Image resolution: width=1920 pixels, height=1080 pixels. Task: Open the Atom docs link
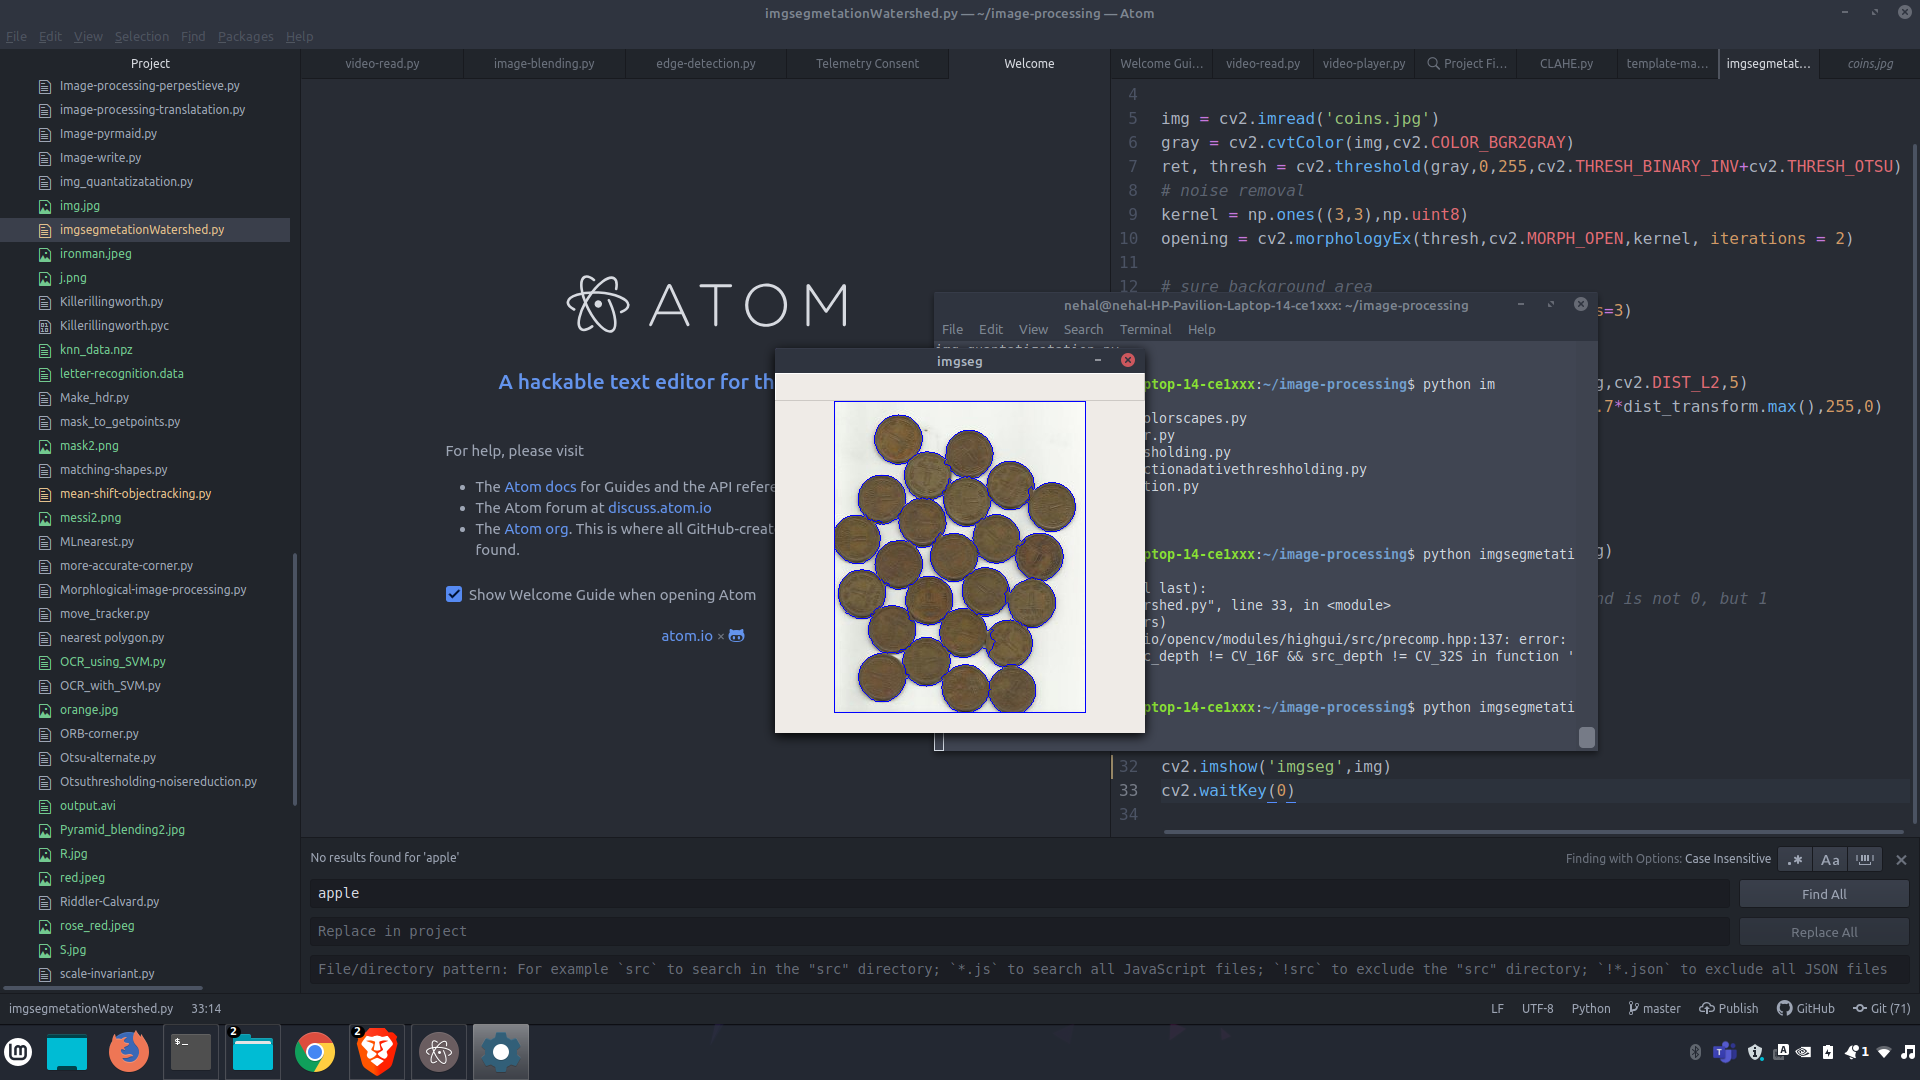pyautogui.click(x=540, y=487)
